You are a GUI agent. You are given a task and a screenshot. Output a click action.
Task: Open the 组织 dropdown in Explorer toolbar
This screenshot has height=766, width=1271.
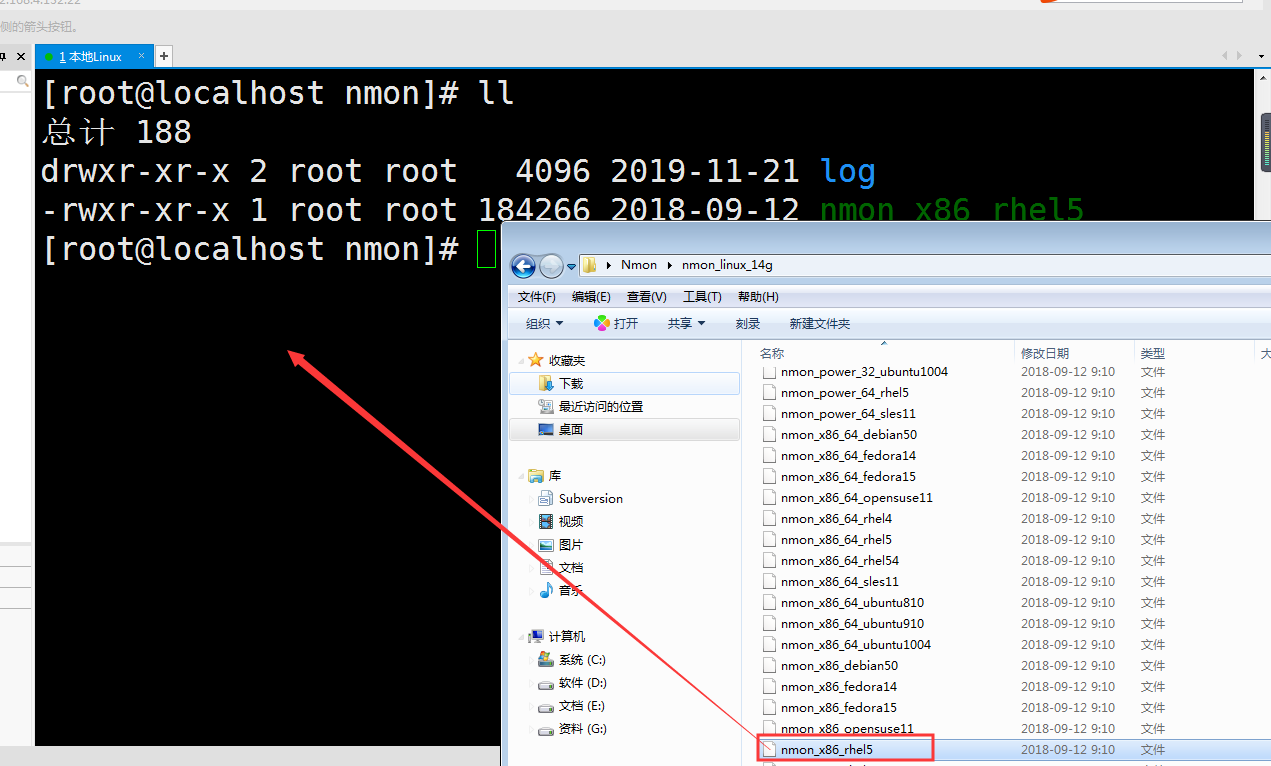[x=544, y=323]
